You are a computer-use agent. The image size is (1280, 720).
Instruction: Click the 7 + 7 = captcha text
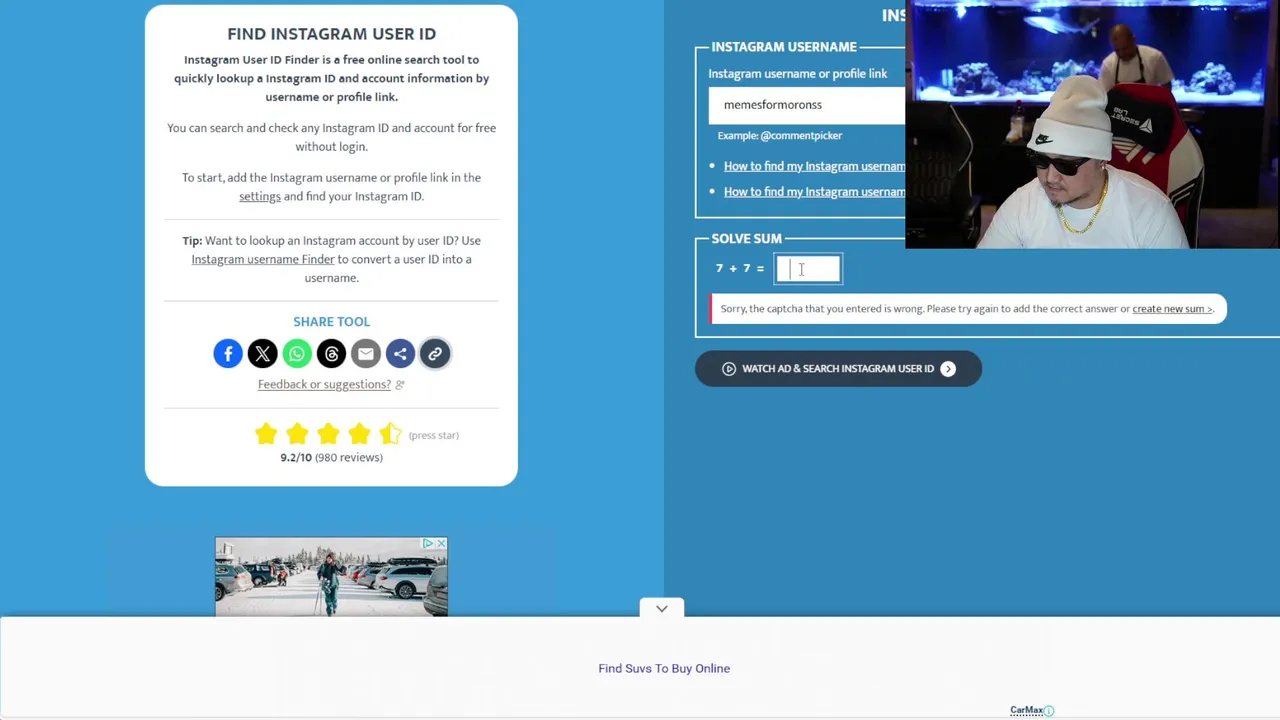[740, 269]
